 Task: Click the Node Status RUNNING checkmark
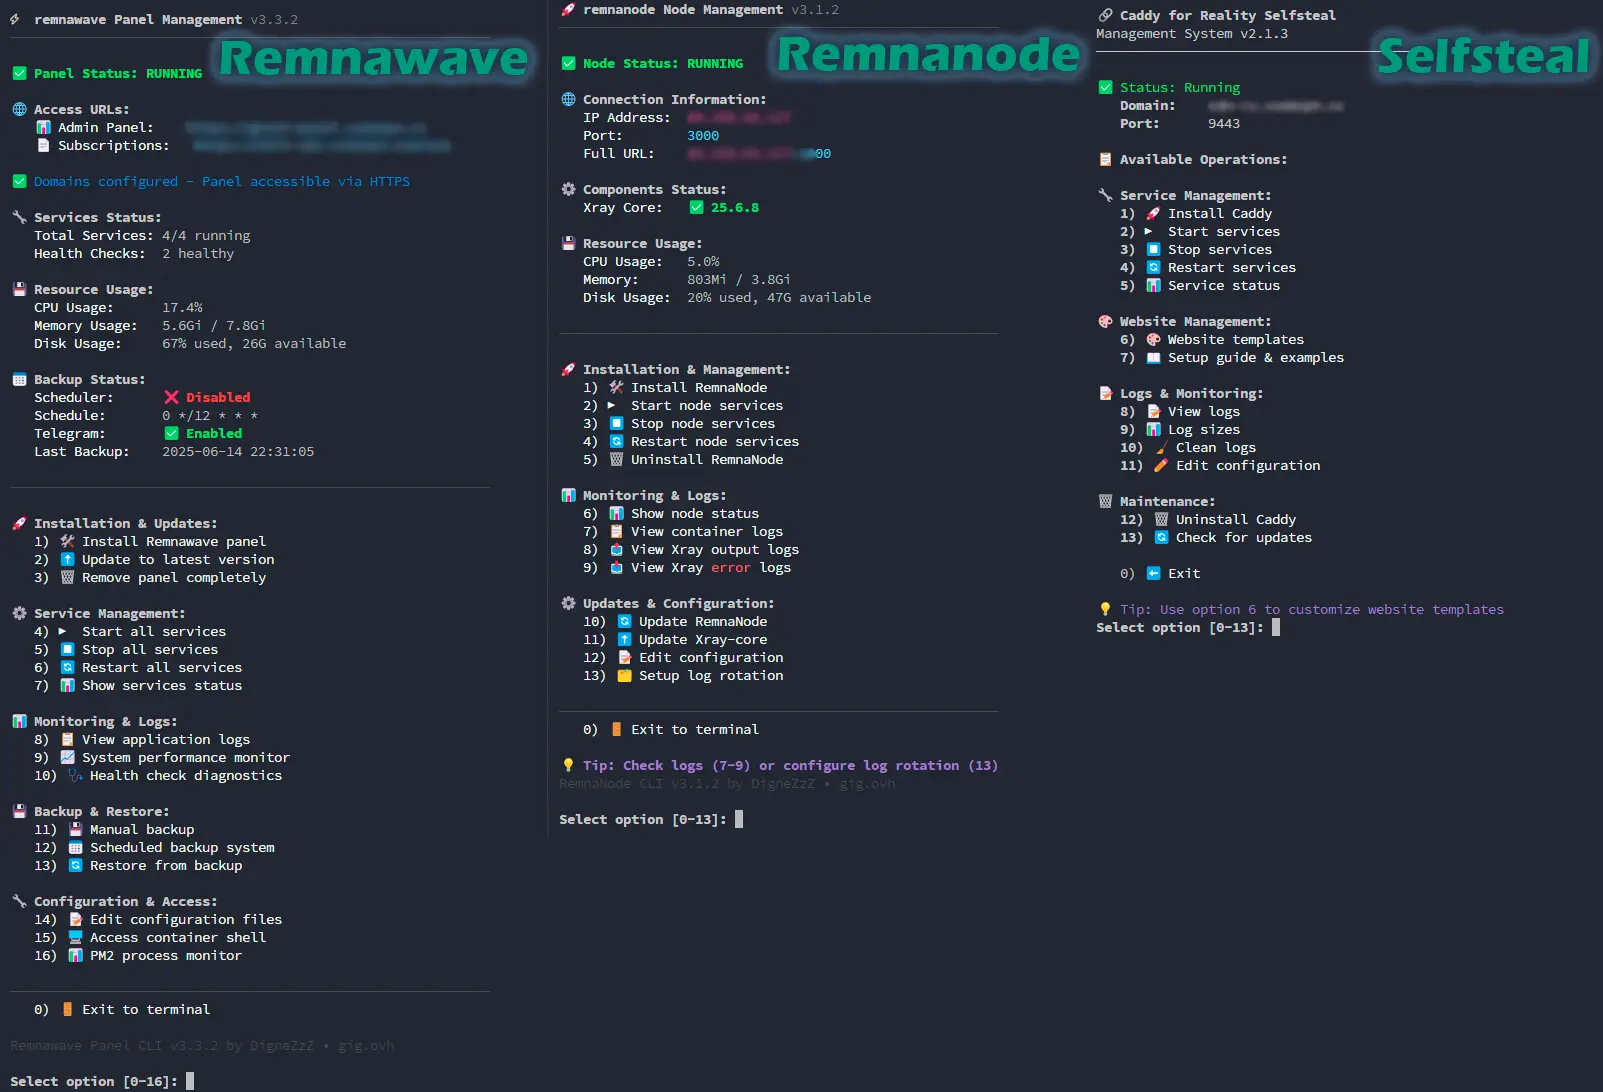pyautogui.click(x=568, y=62)
